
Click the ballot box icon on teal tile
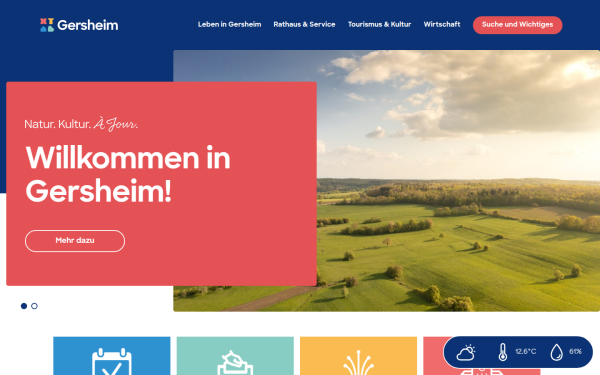pos(235,363)
